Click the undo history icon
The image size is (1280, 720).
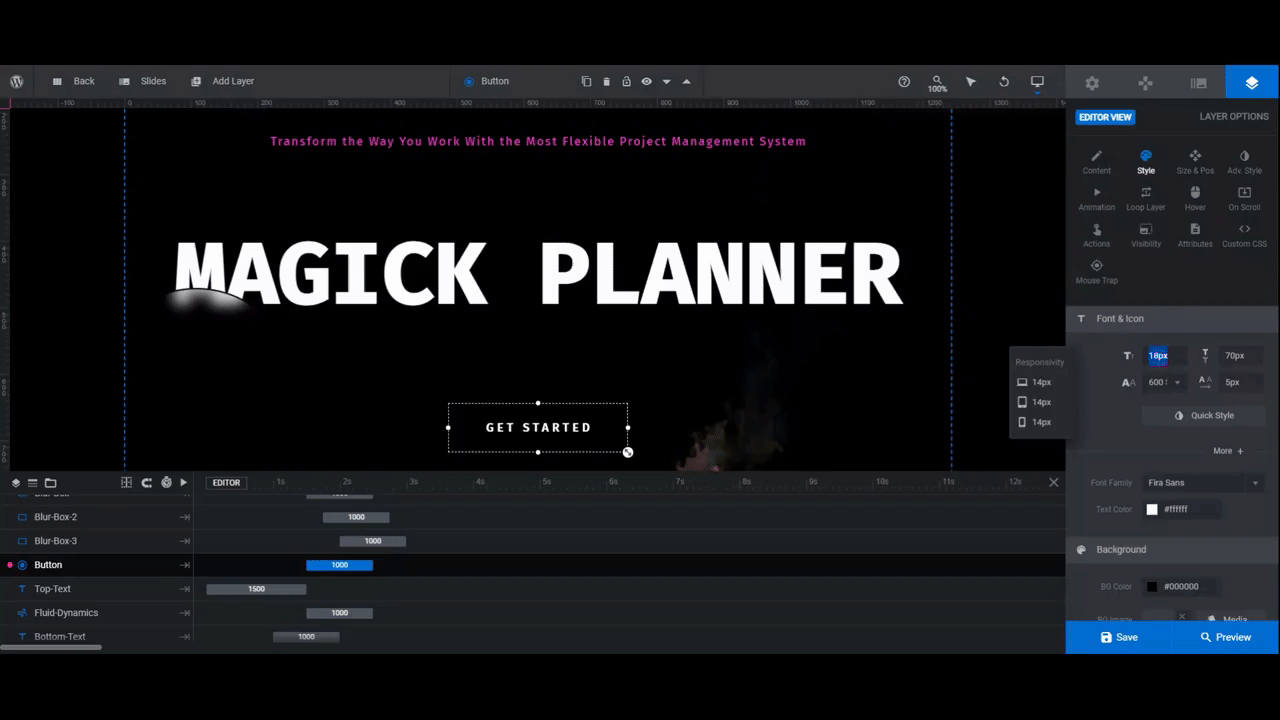1004,82
